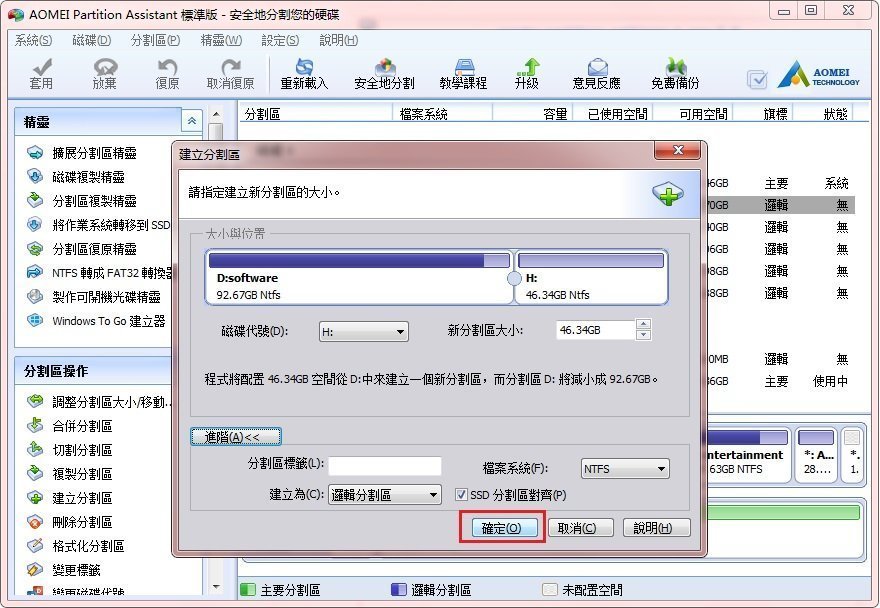Click the 升級 (Upgrade) toolbar icon
Screen dimensions: 880x608
pos(527,74)
